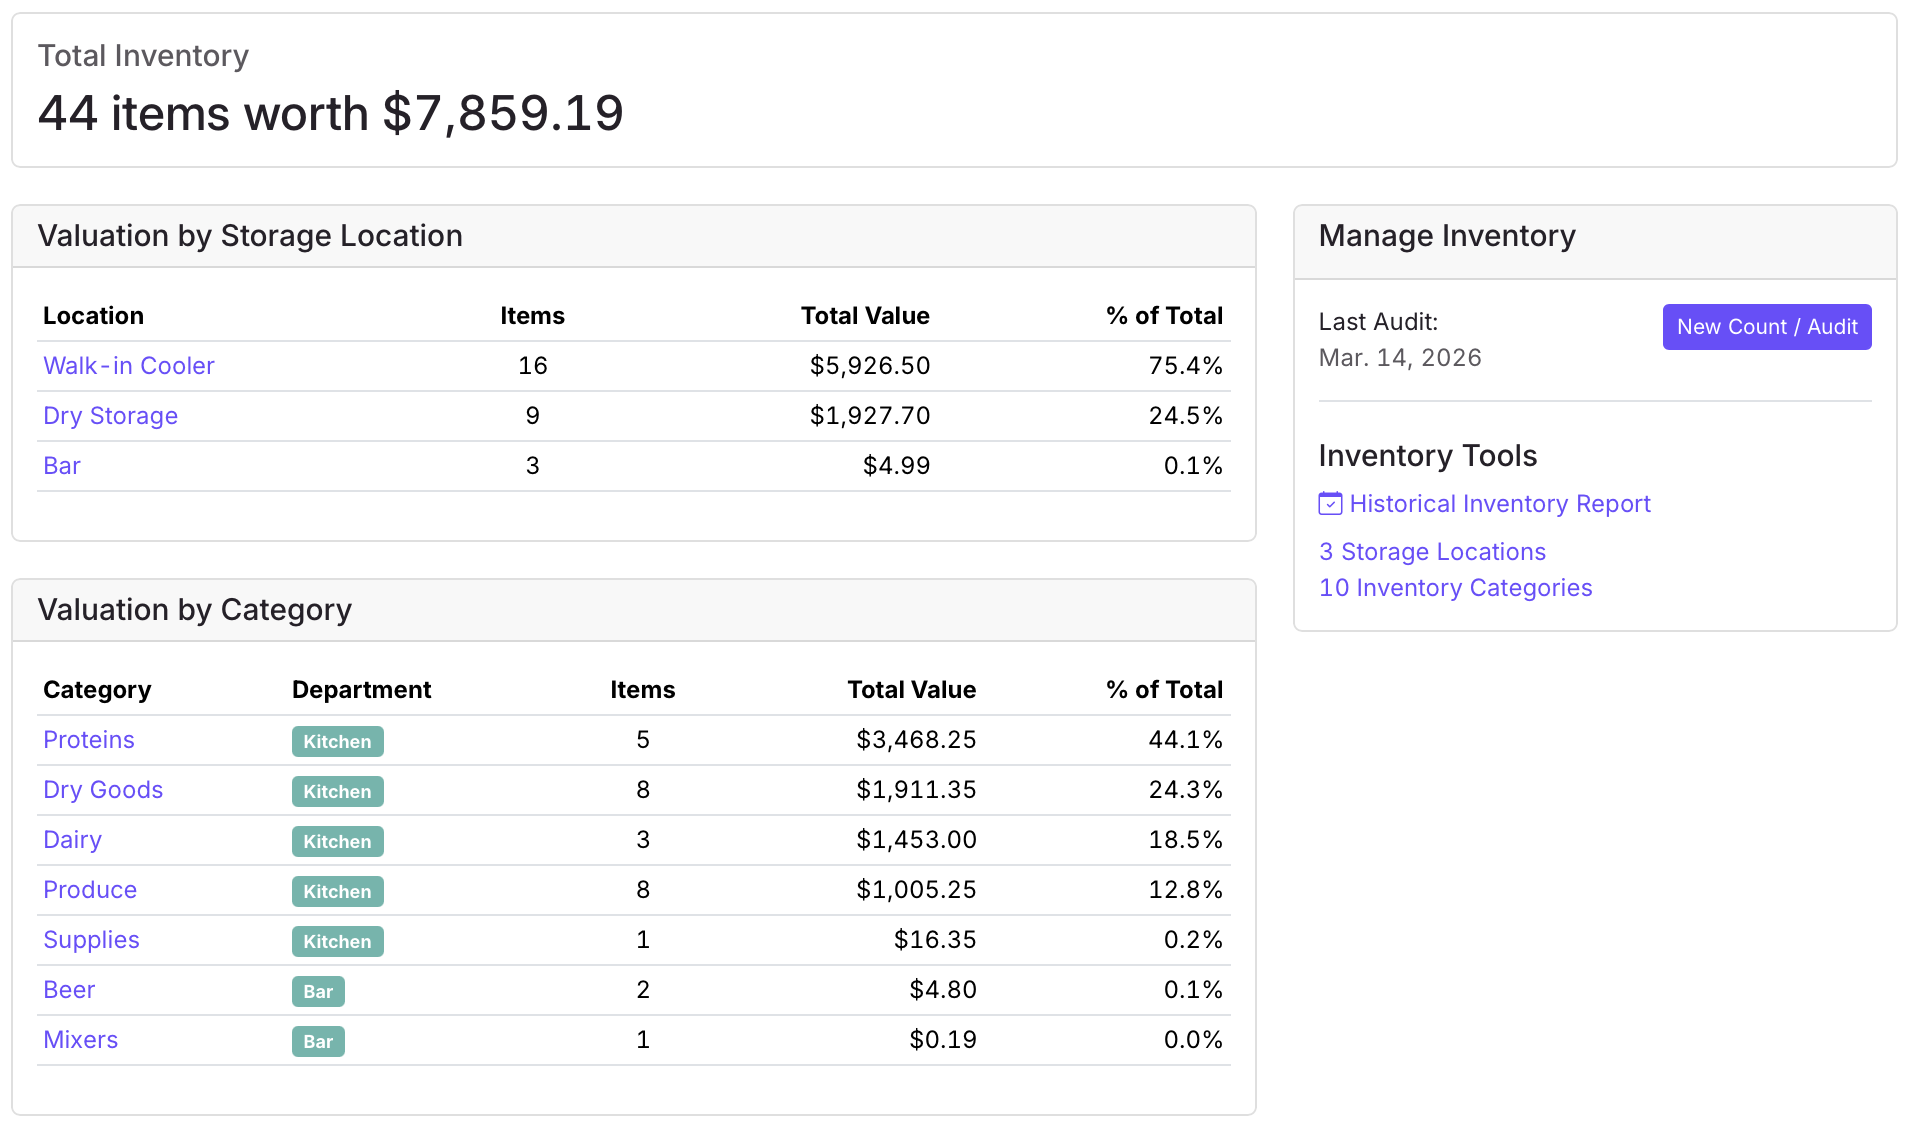The image size is (1912, 1130).
Task: Click the $1,005.25 Produce value
Action: coord(916,890)
